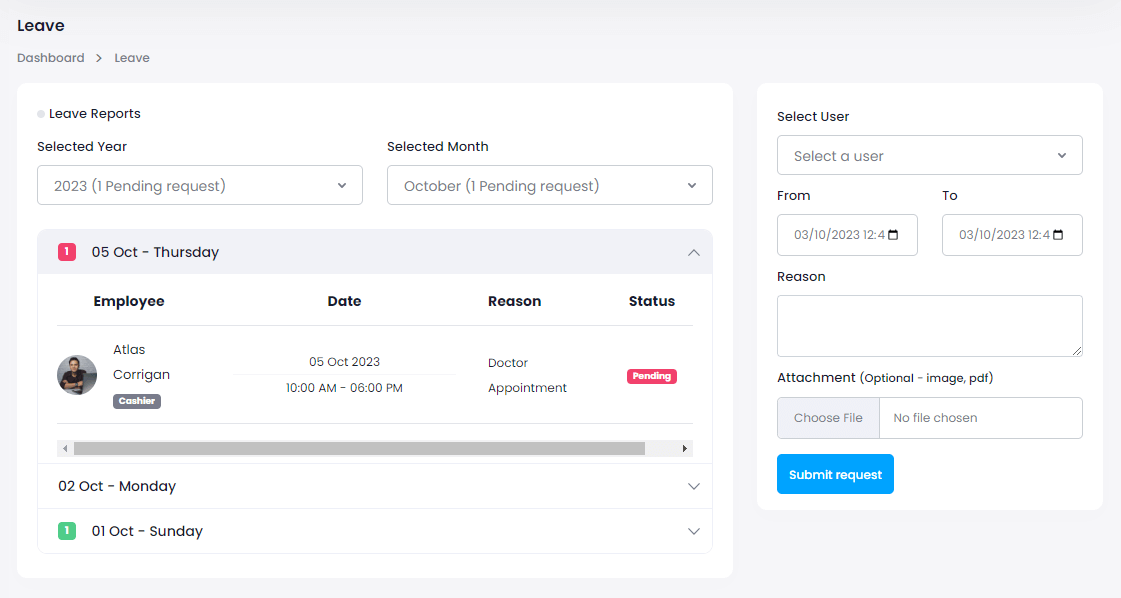Screen dimensions: 1121x598
Task: Open calendar picker in To date field
Action: pos(1058,235)
